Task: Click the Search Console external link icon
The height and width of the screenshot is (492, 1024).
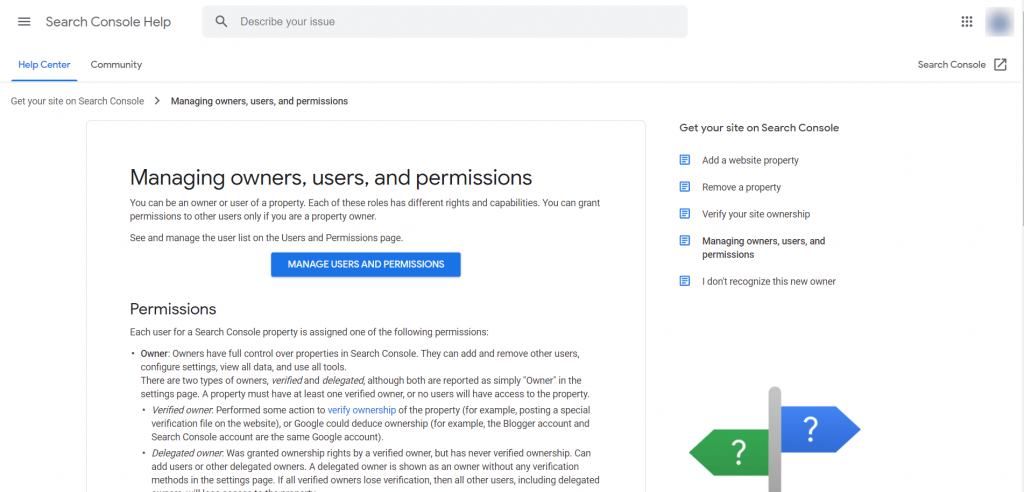Action: click(1000, 65)
